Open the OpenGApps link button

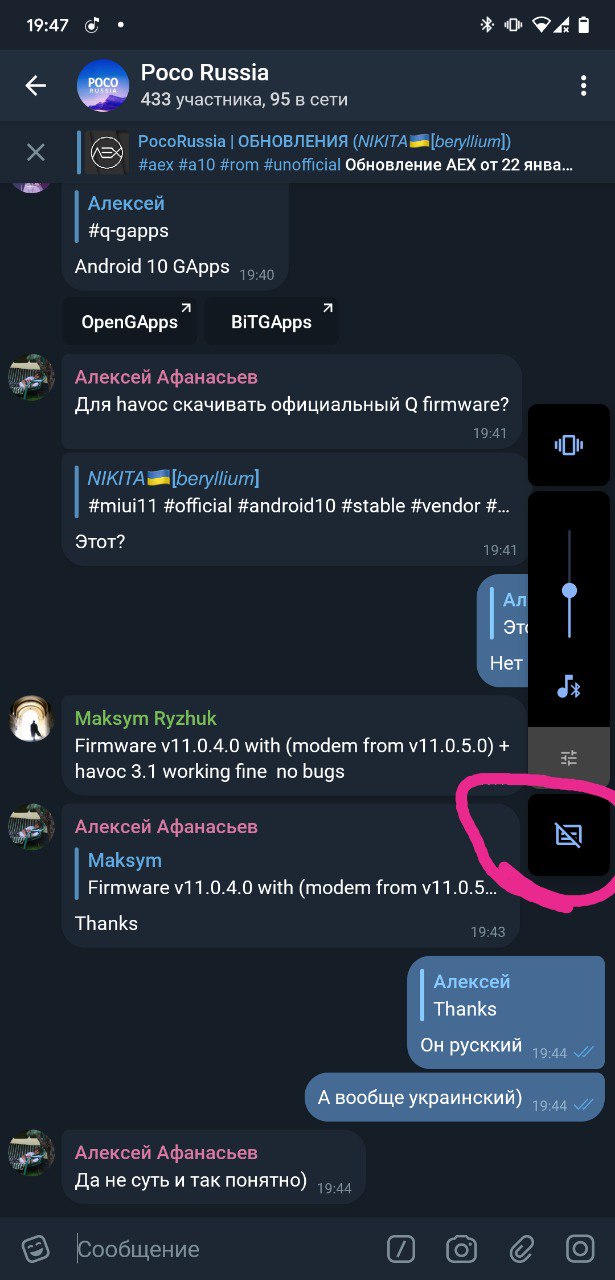coord(130,321)
